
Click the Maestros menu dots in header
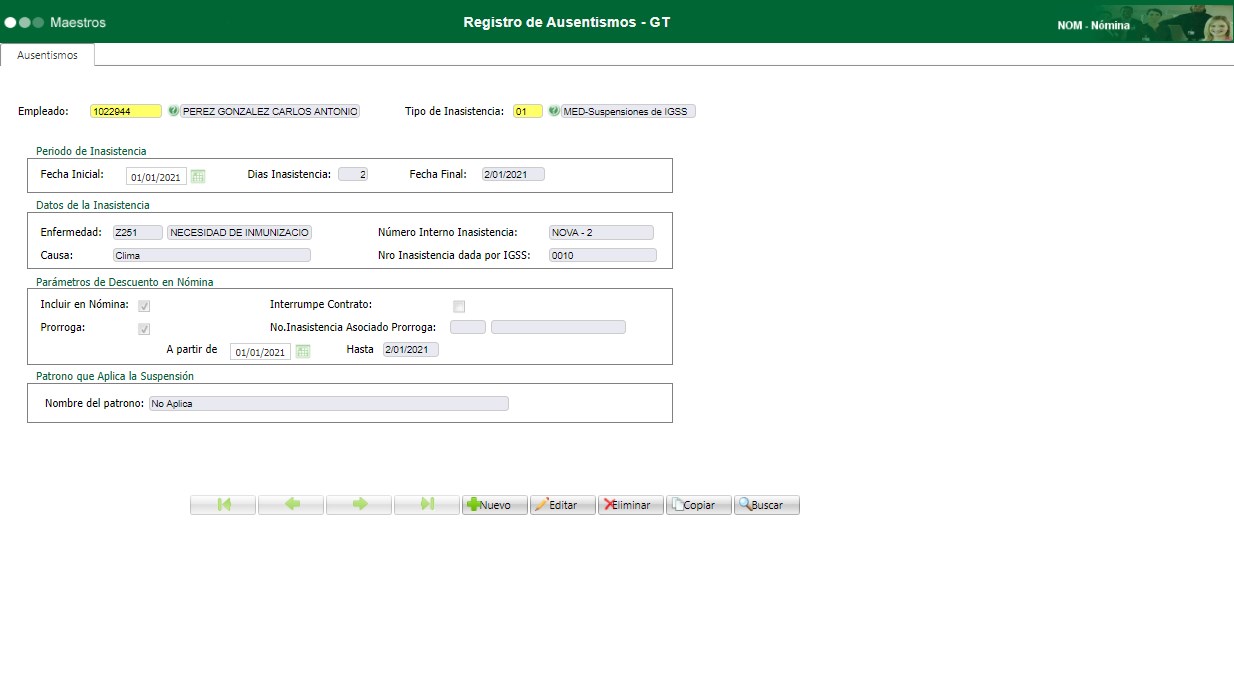click(24, 22)
